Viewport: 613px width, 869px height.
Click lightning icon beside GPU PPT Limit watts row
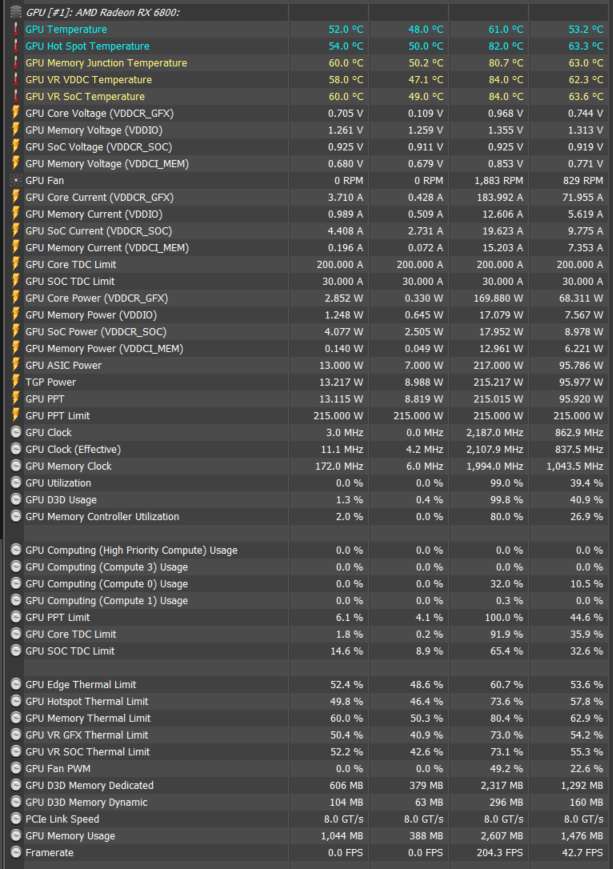pos(16,416)
